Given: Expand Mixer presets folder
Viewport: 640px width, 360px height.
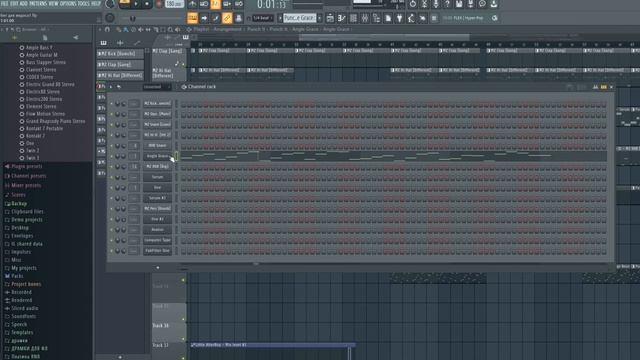Looking at the screenshot, I should [x=26, y=185].
